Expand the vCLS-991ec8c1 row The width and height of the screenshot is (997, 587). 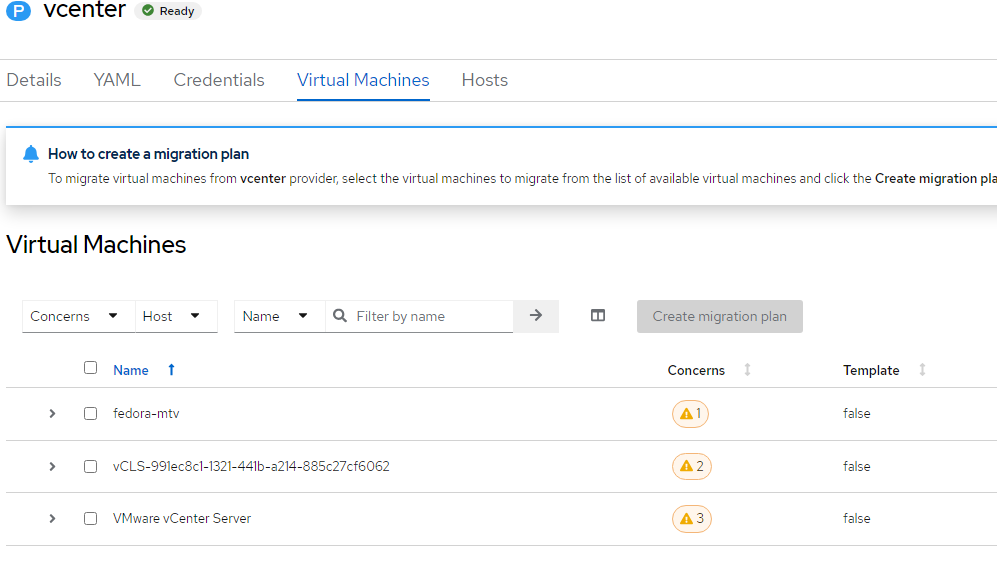52,467
